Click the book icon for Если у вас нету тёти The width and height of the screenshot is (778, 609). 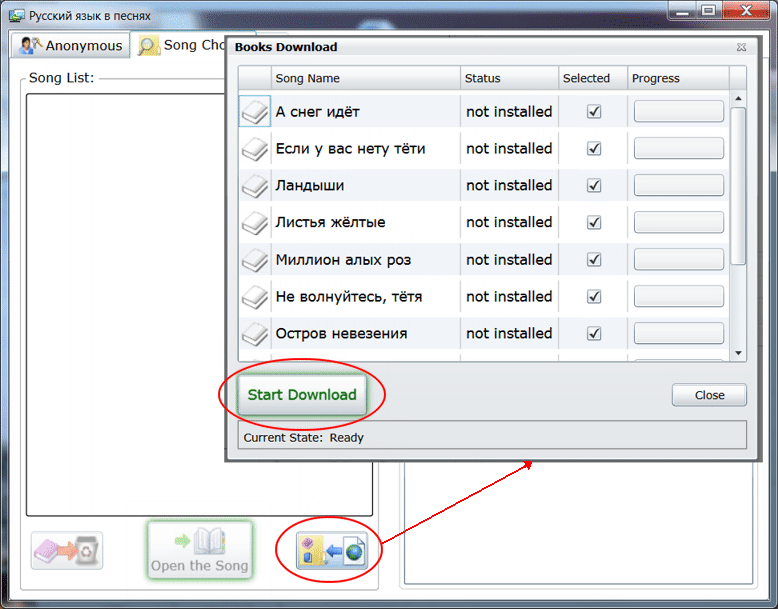click(x=255, y=148)
